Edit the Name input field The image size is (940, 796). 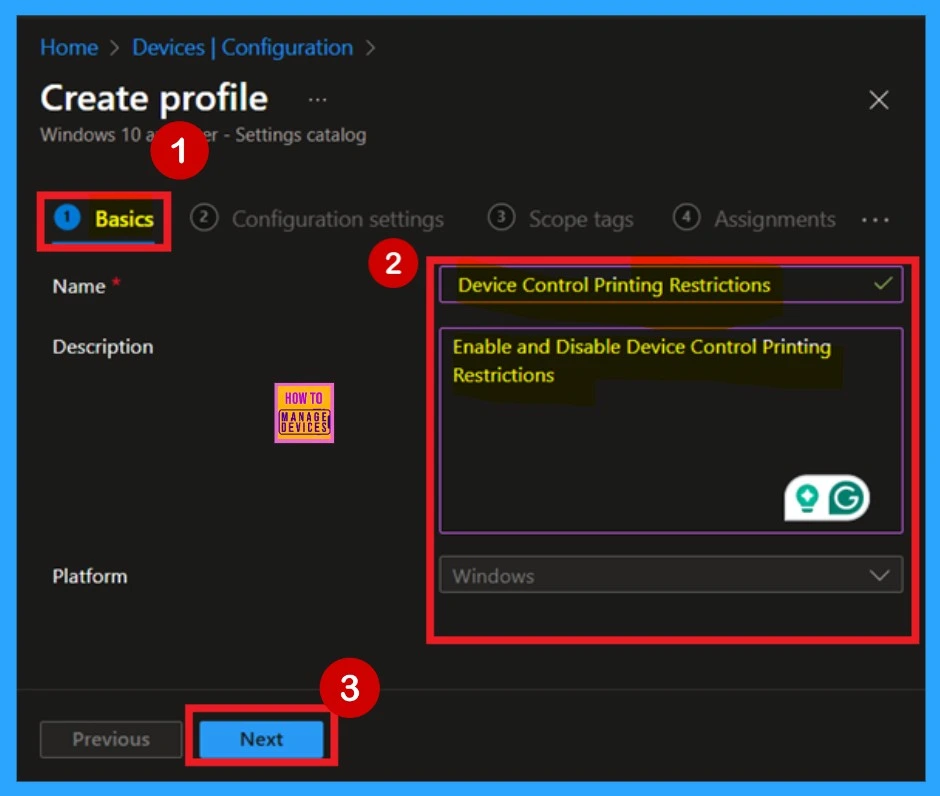[x=671, y=285]
